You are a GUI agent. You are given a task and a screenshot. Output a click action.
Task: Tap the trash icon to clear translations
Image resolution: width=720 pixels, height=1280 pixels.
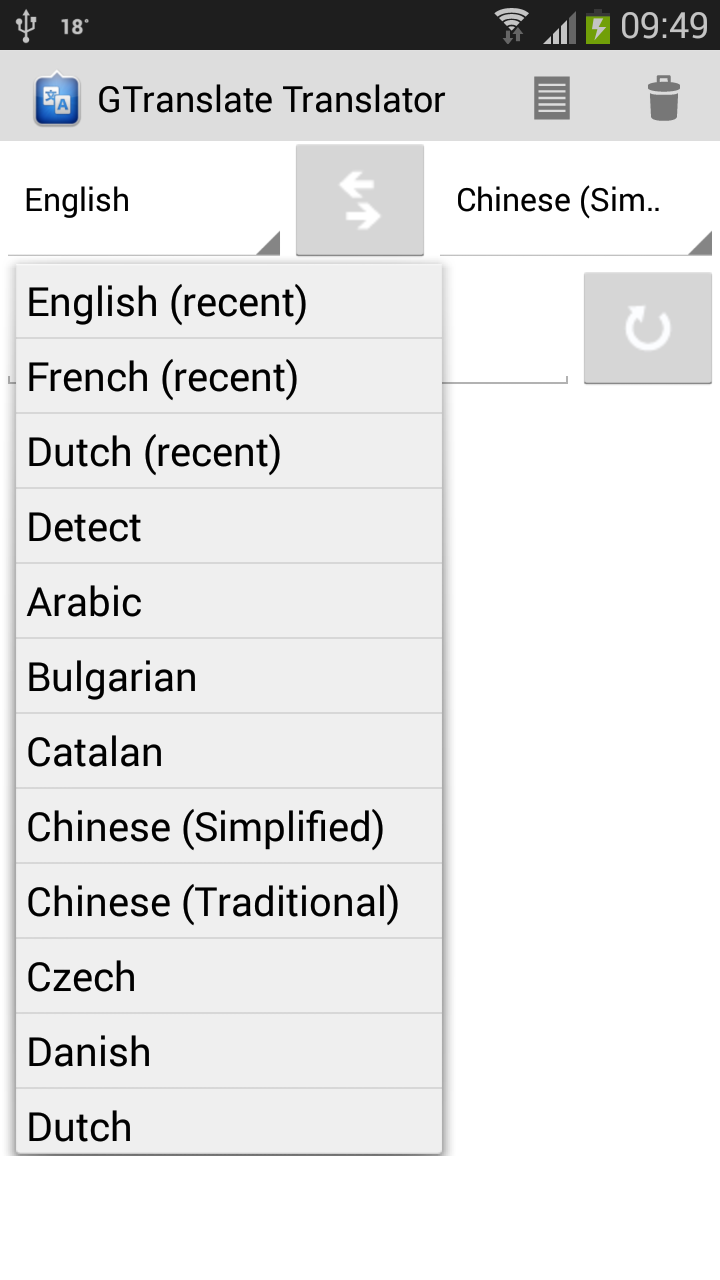pos(664,97)
